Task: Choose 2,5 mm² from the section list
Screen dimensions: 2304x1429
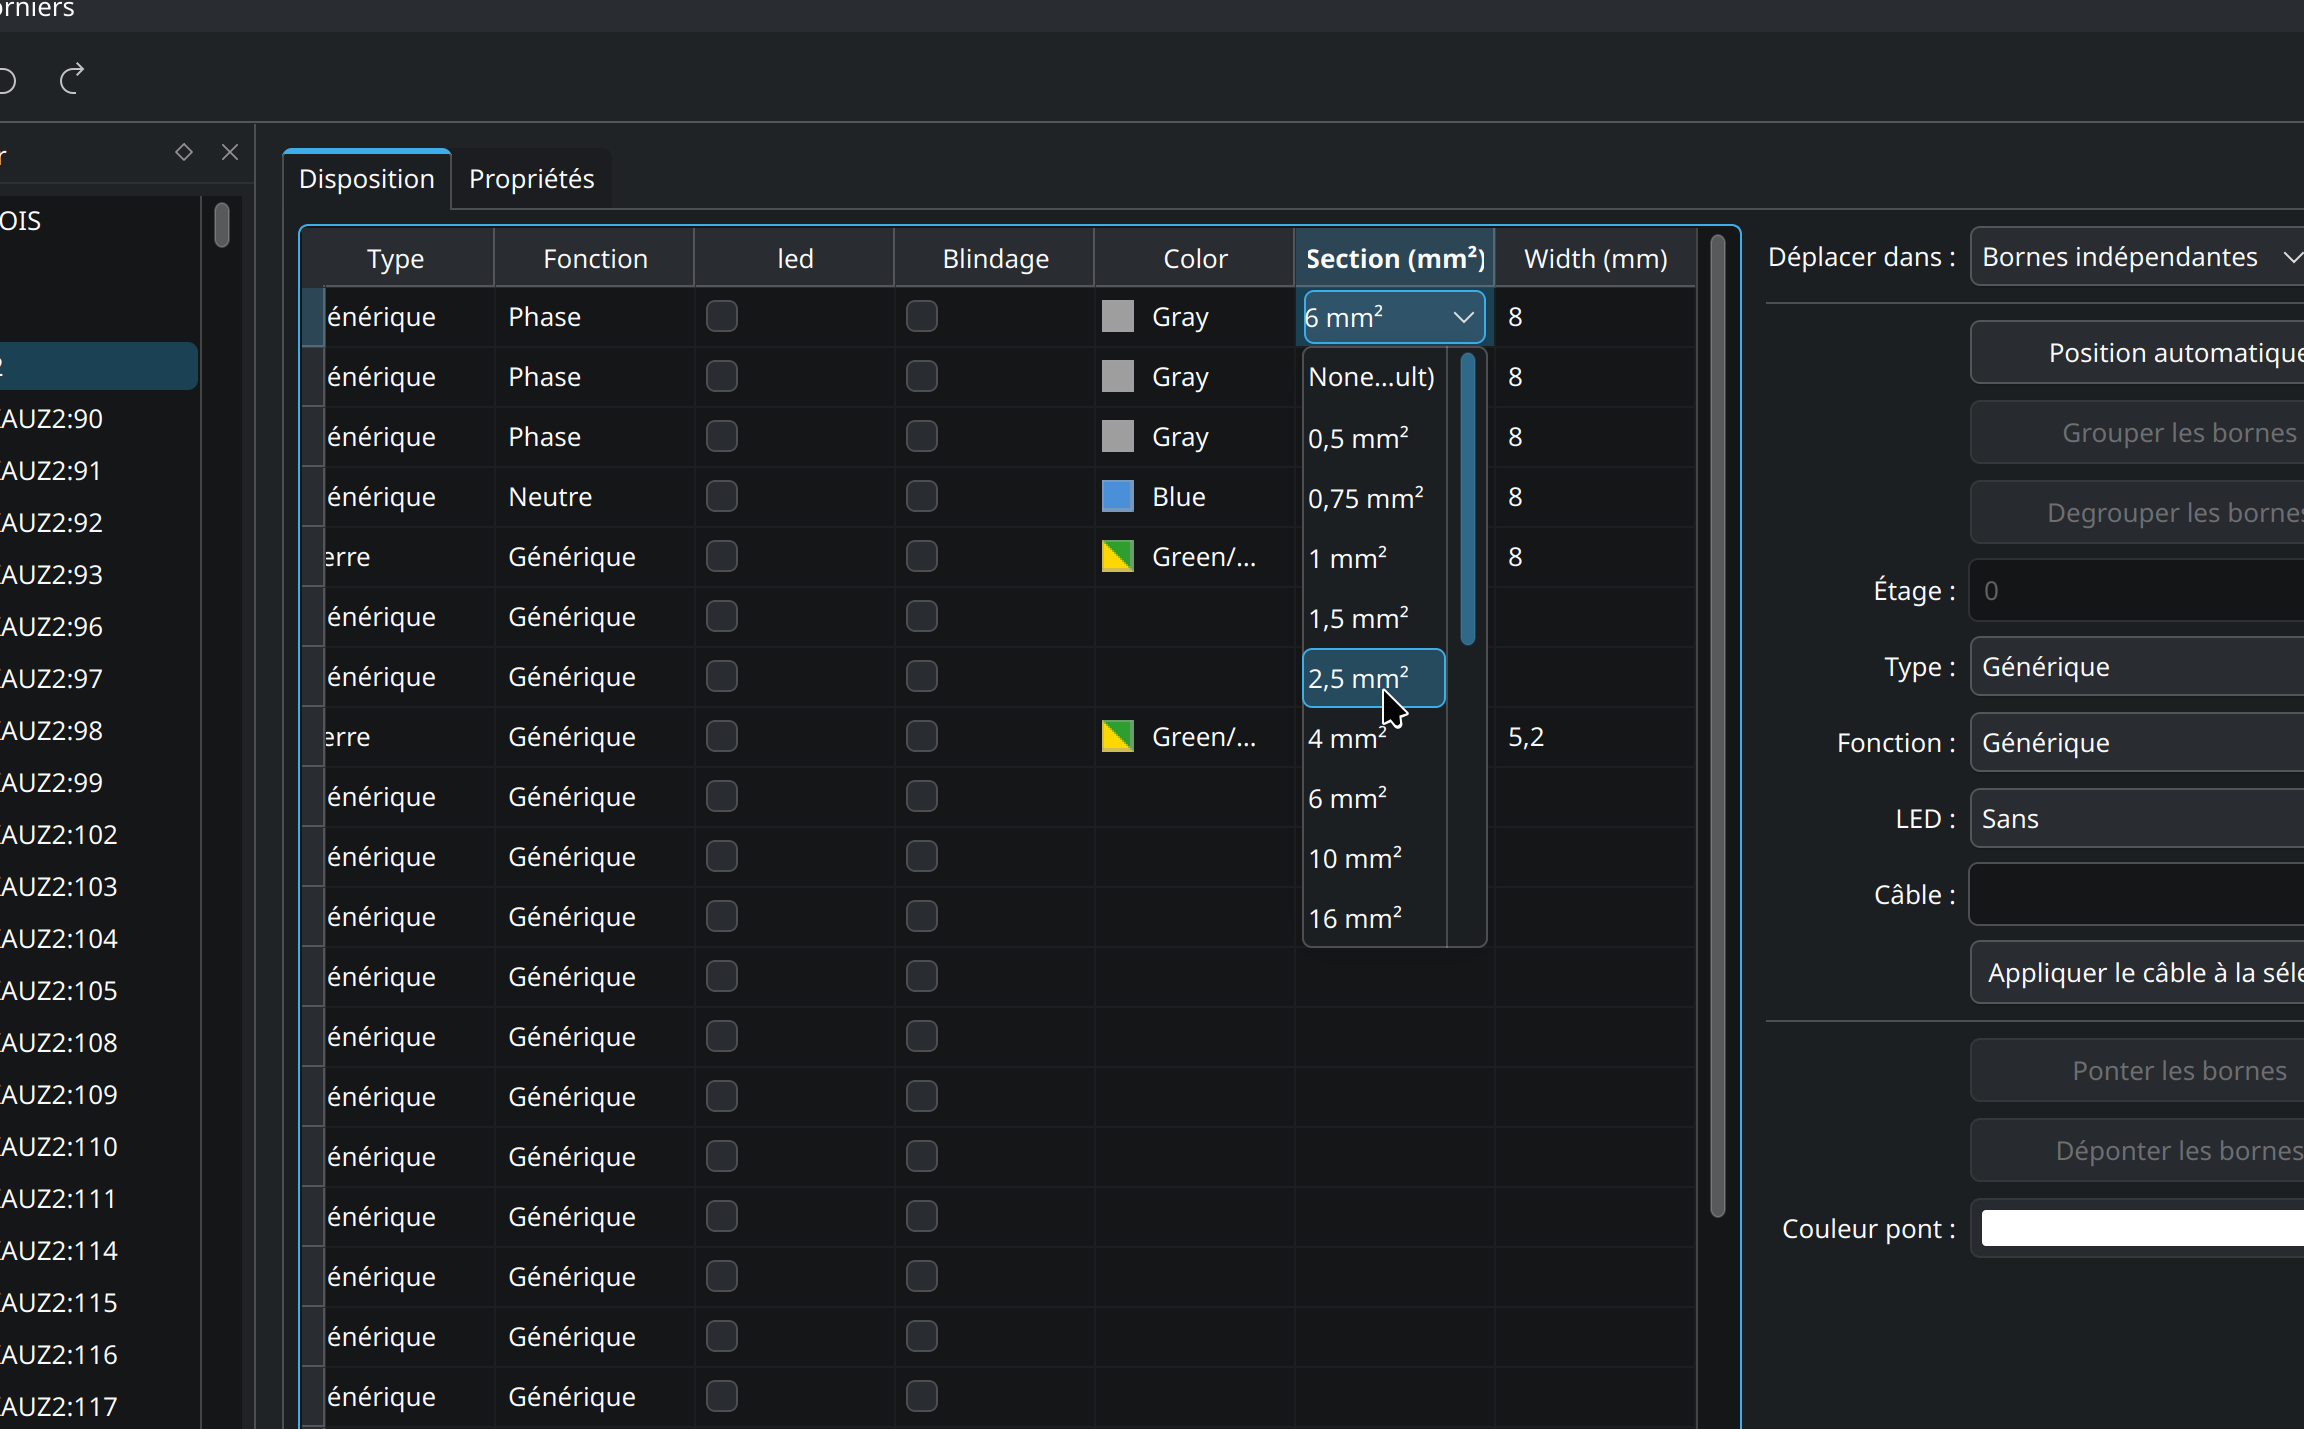Action: point(1374,678)
